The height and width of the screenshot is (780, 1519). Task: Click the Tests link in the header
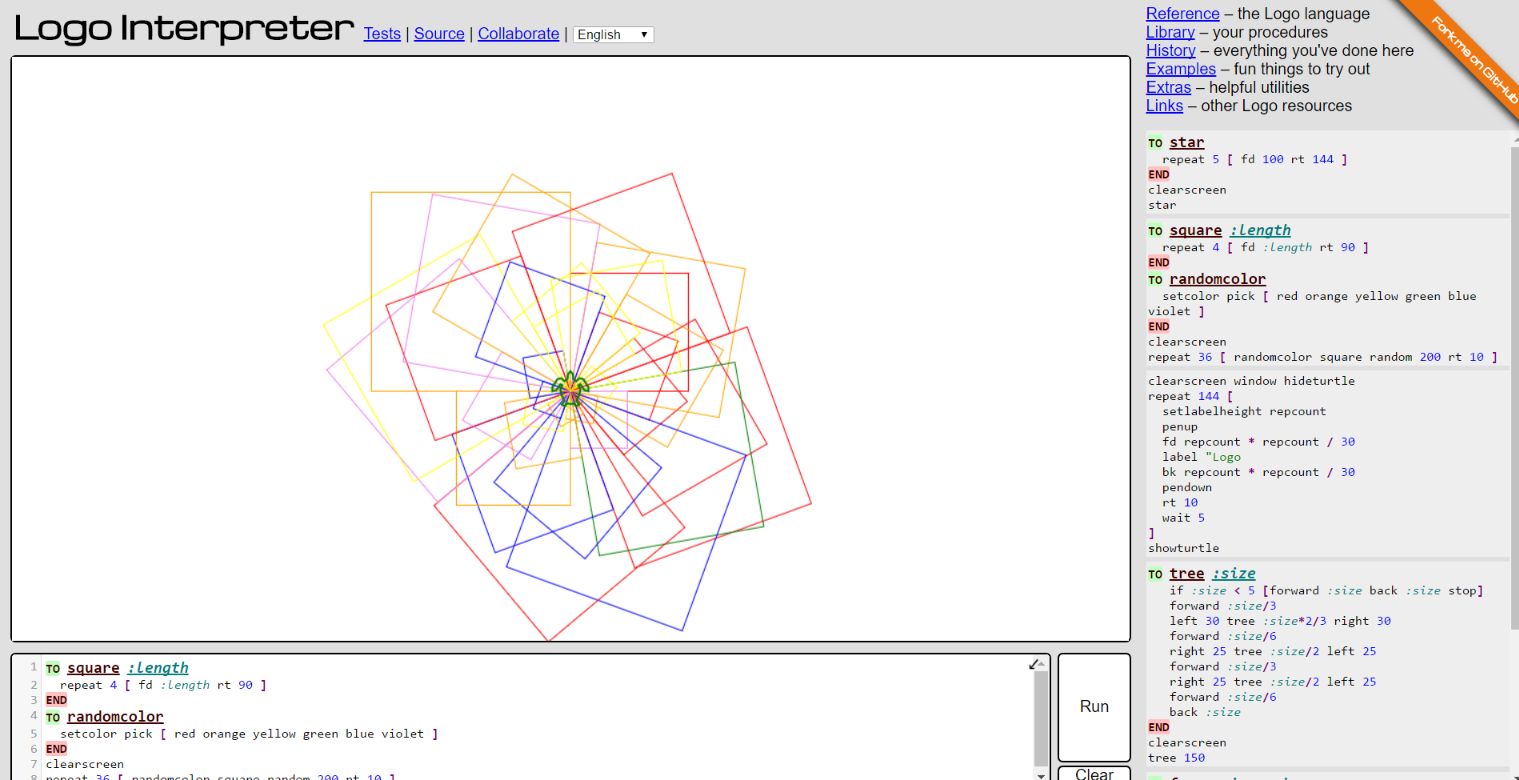[x=381, y=34]
